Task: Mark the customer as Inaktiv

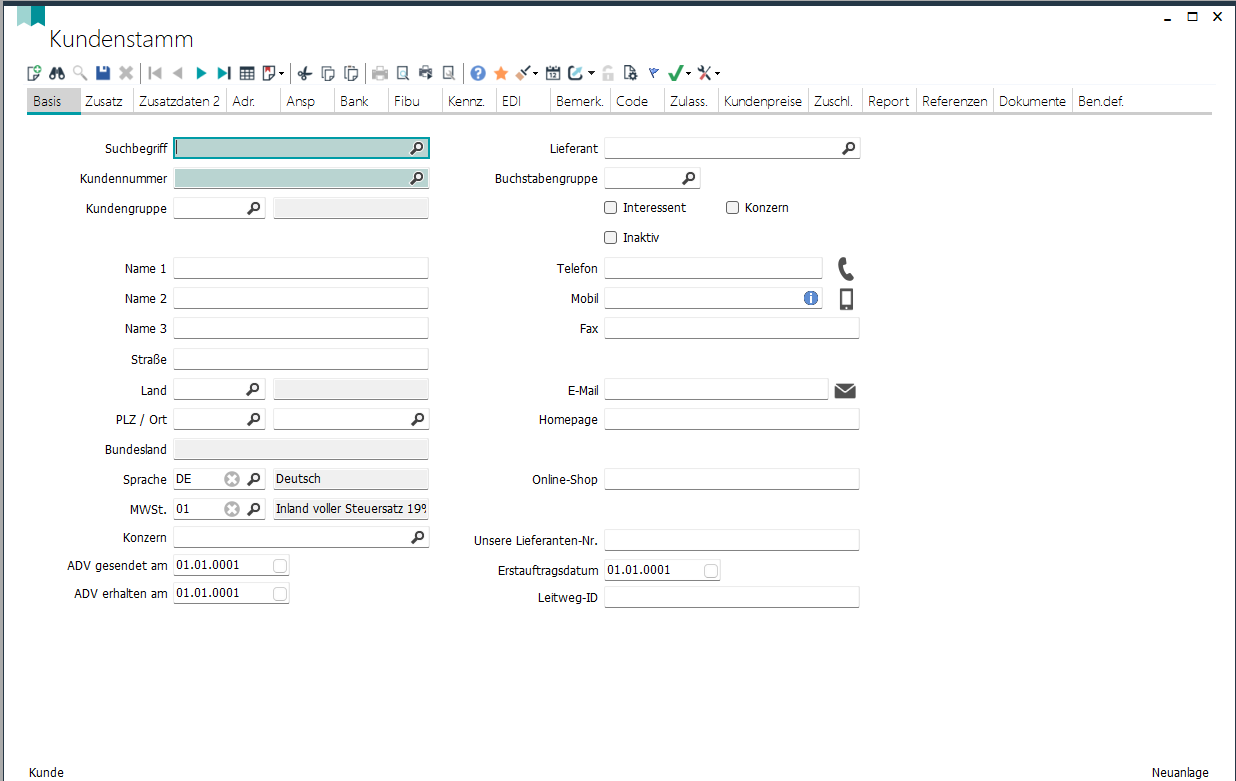Action: point(611,238)
